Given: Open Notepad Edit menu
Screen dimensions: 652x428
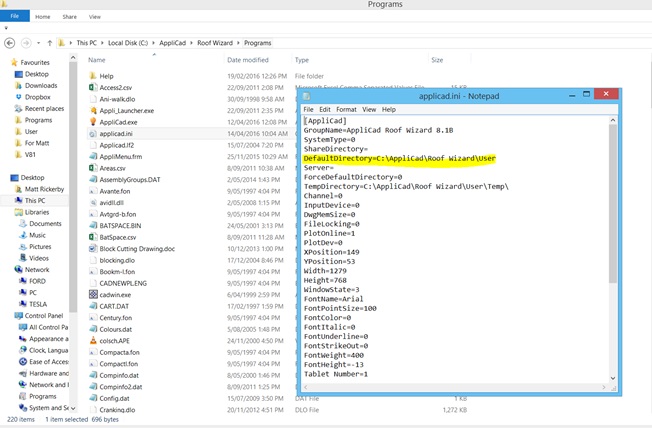Looking at the screenshot, I should click(x=325, y=109).
